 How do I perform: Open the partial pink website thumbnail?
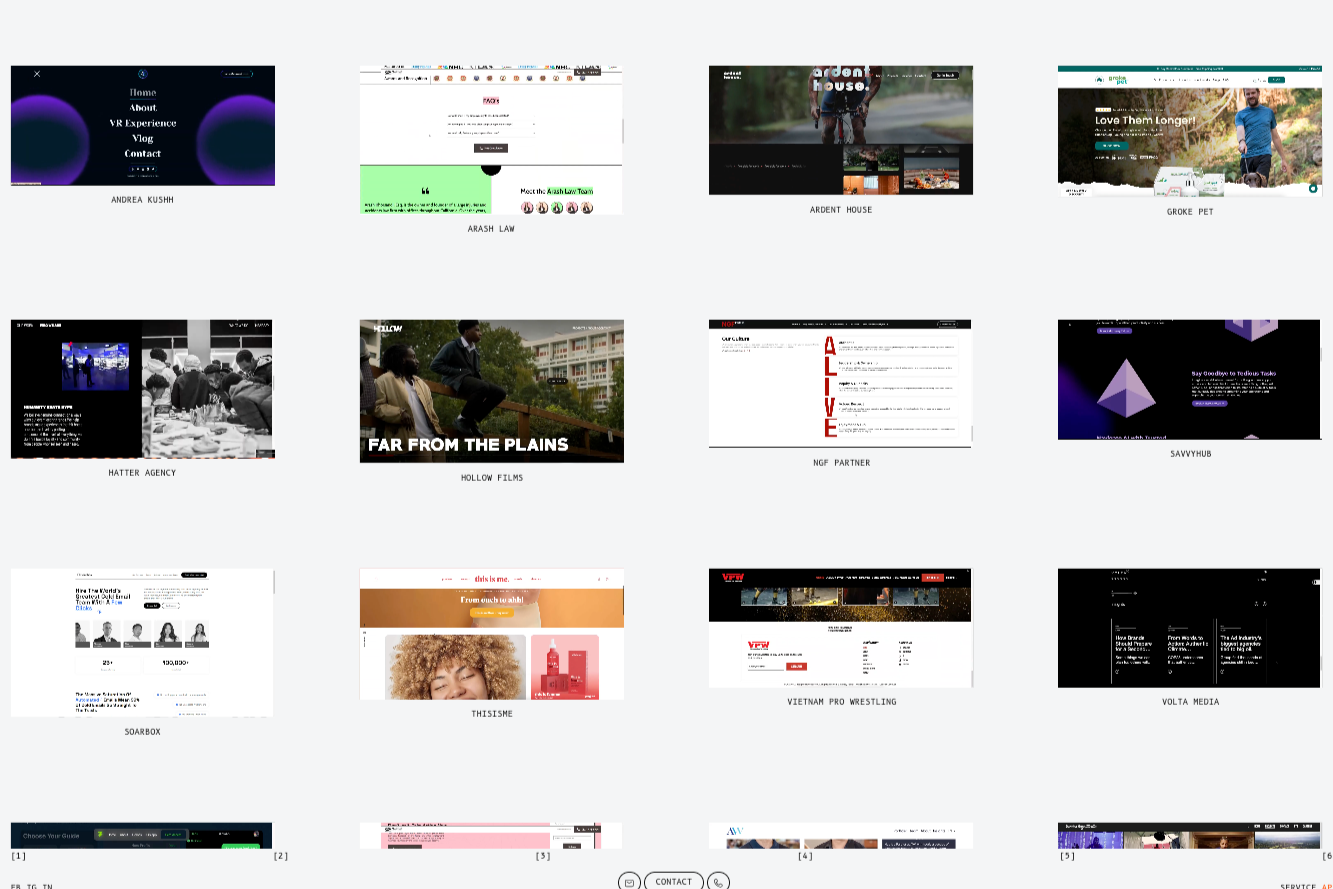click(x=491, y=836)
